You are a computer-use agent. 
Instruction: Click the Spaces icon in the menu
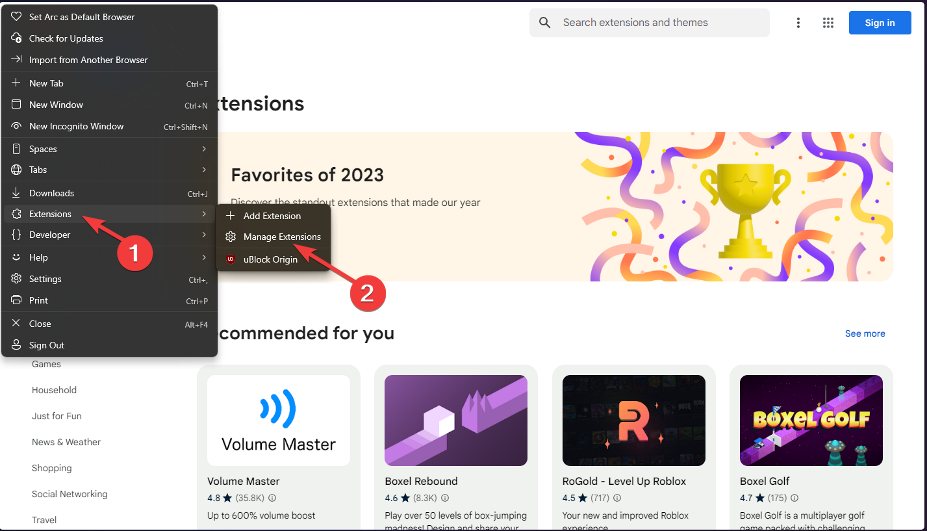[17, 148]
